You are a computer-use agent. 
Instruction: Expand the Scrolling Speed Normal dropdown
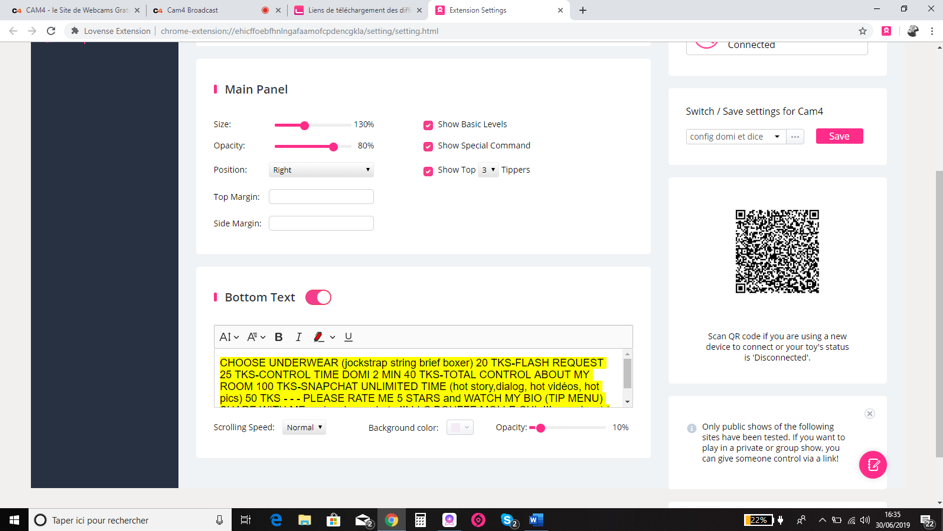(x=304, y=427)
